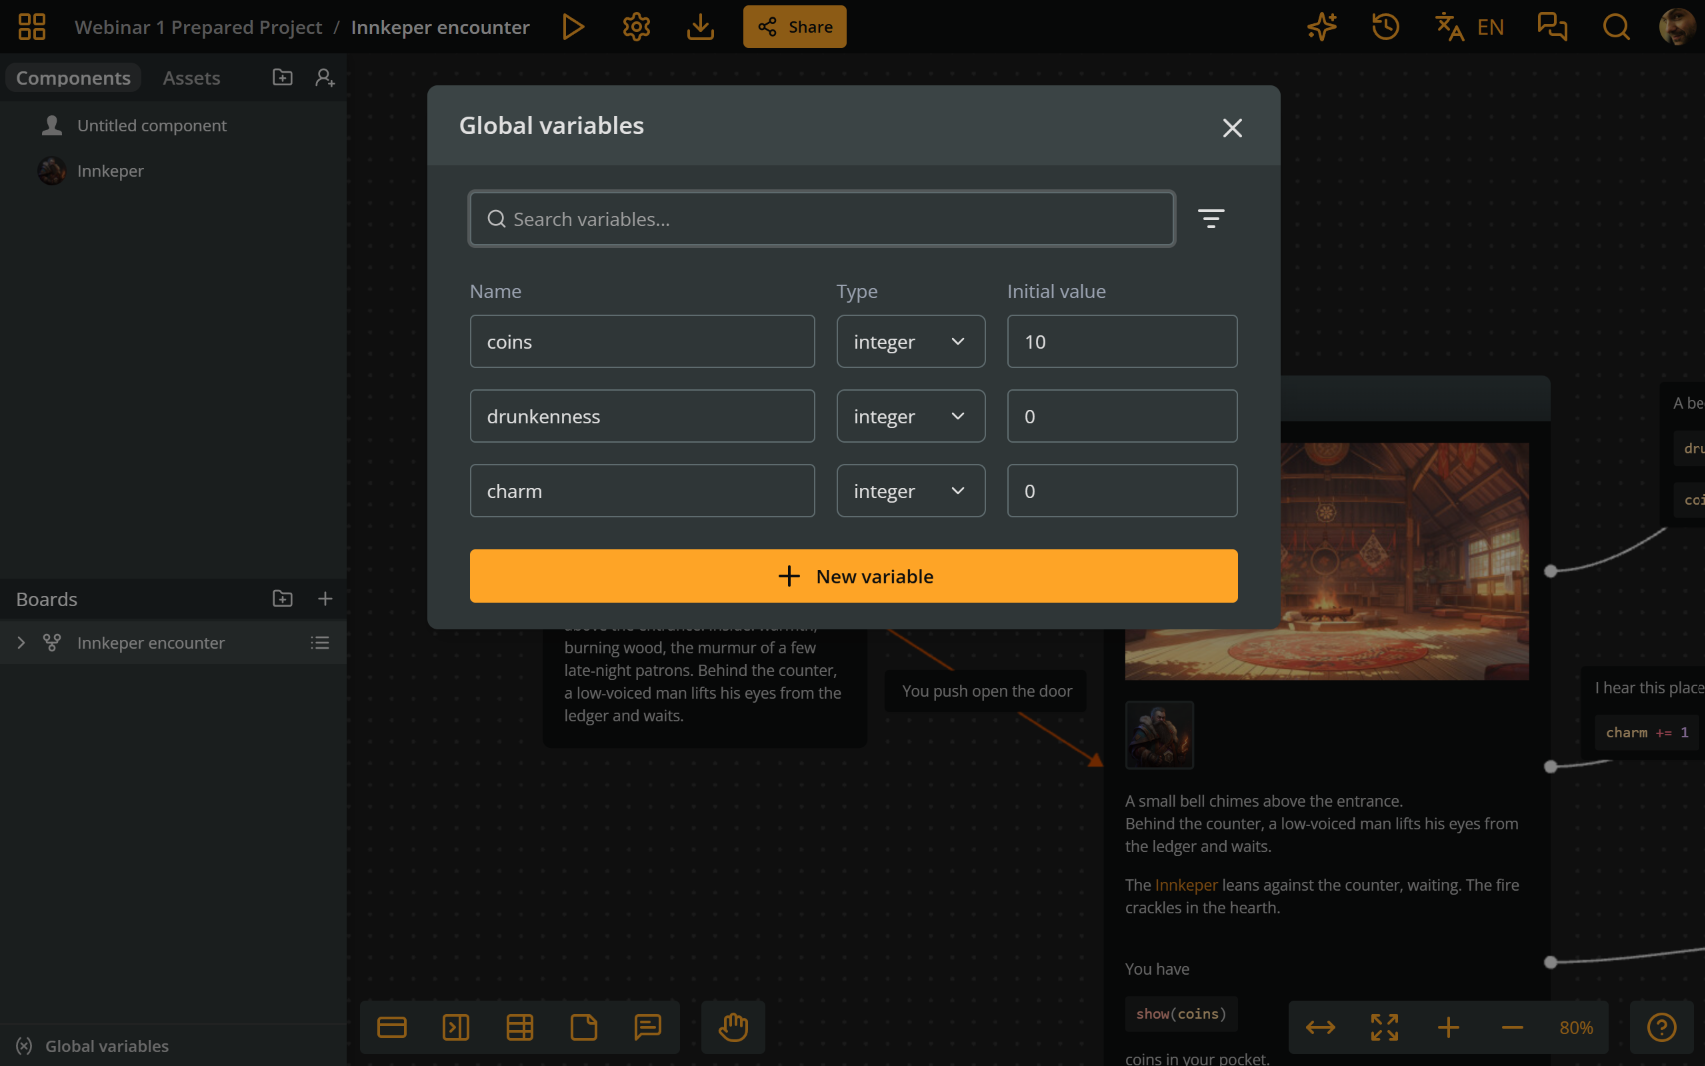Open type dropdown for drunkenness
Viewport: 1705px width, 1066px height.
[911, 416]
